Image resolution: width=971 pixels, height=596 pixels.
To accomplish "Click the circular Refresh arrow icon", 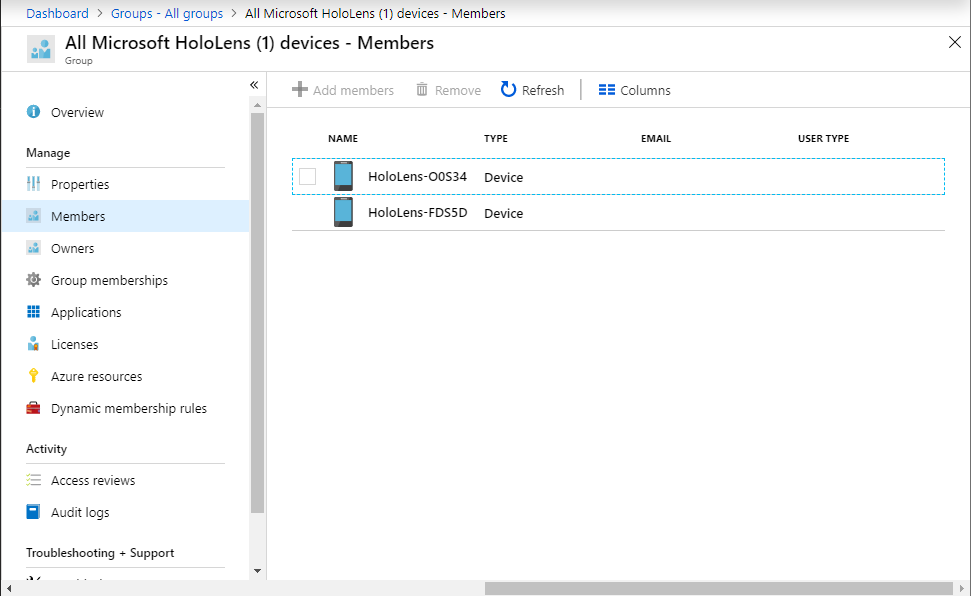I will (x=508, y=90).
